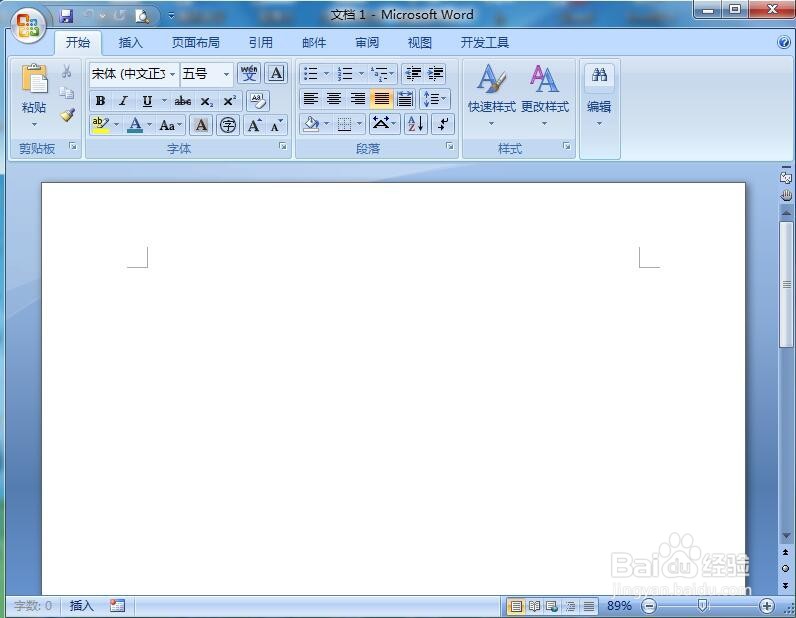This screenshot has height=618, width=796.
Task: Apply subscript formatting
Action: 206,101
